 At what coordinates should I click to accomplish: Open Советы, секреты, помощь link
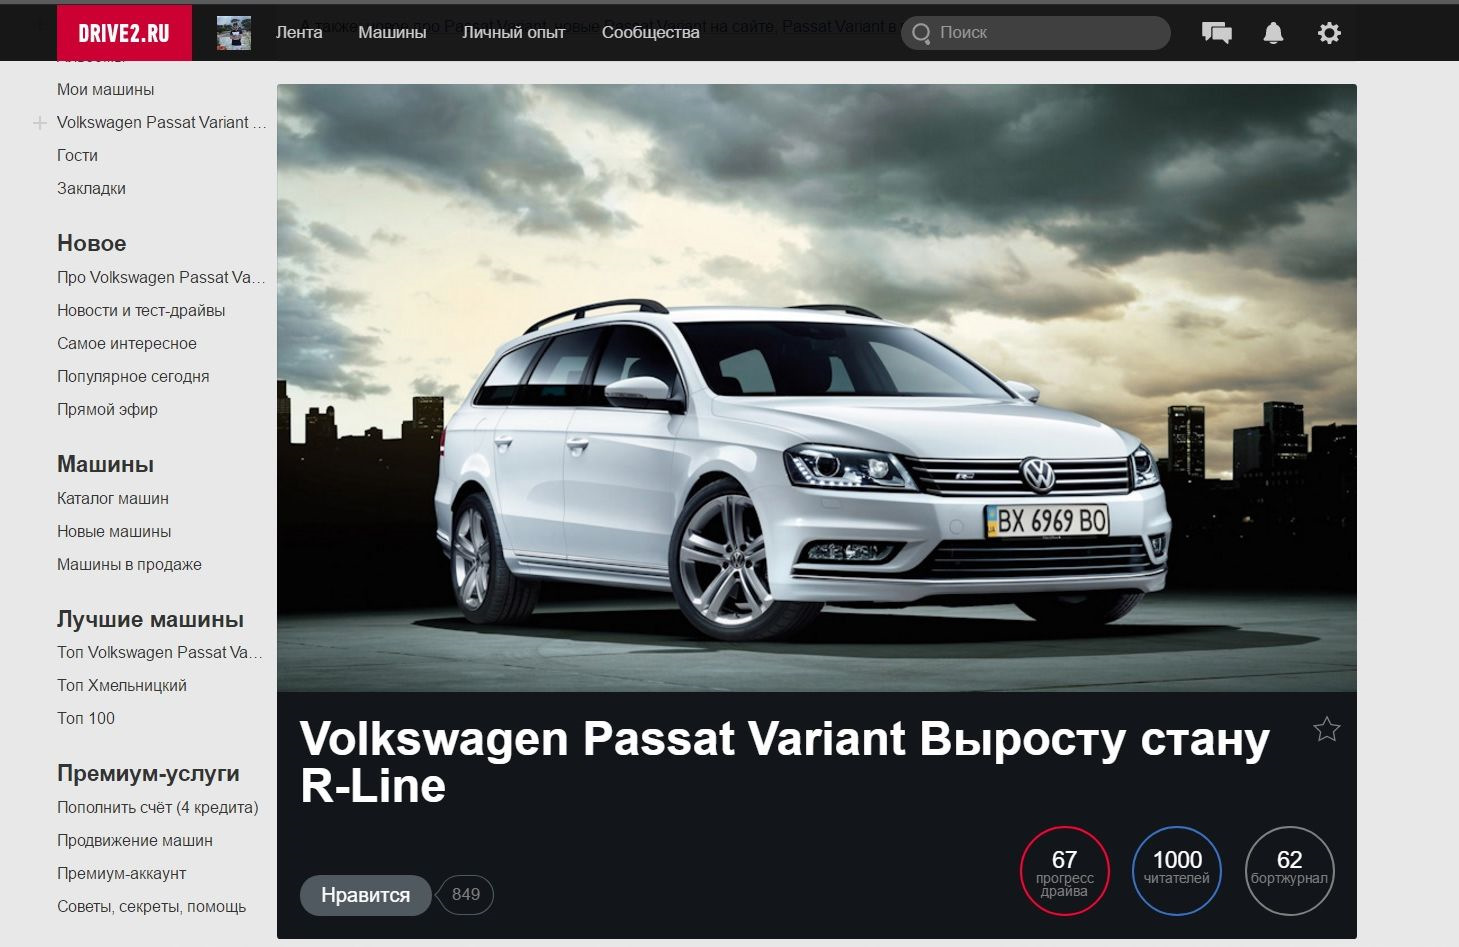[151, 906]
